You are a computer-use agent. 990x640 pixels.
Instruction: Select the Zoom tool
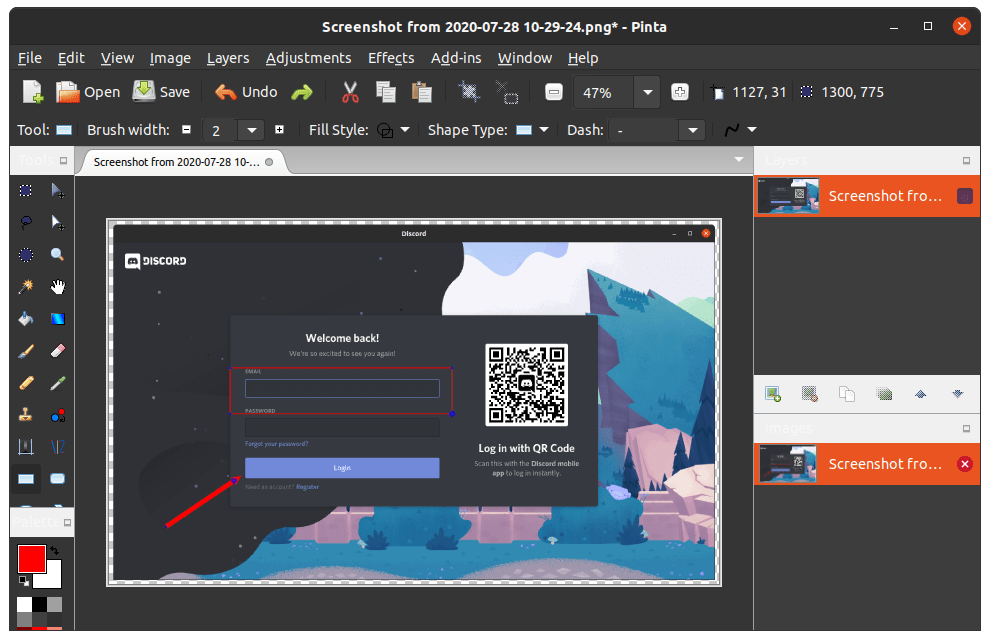pos(57,254)
